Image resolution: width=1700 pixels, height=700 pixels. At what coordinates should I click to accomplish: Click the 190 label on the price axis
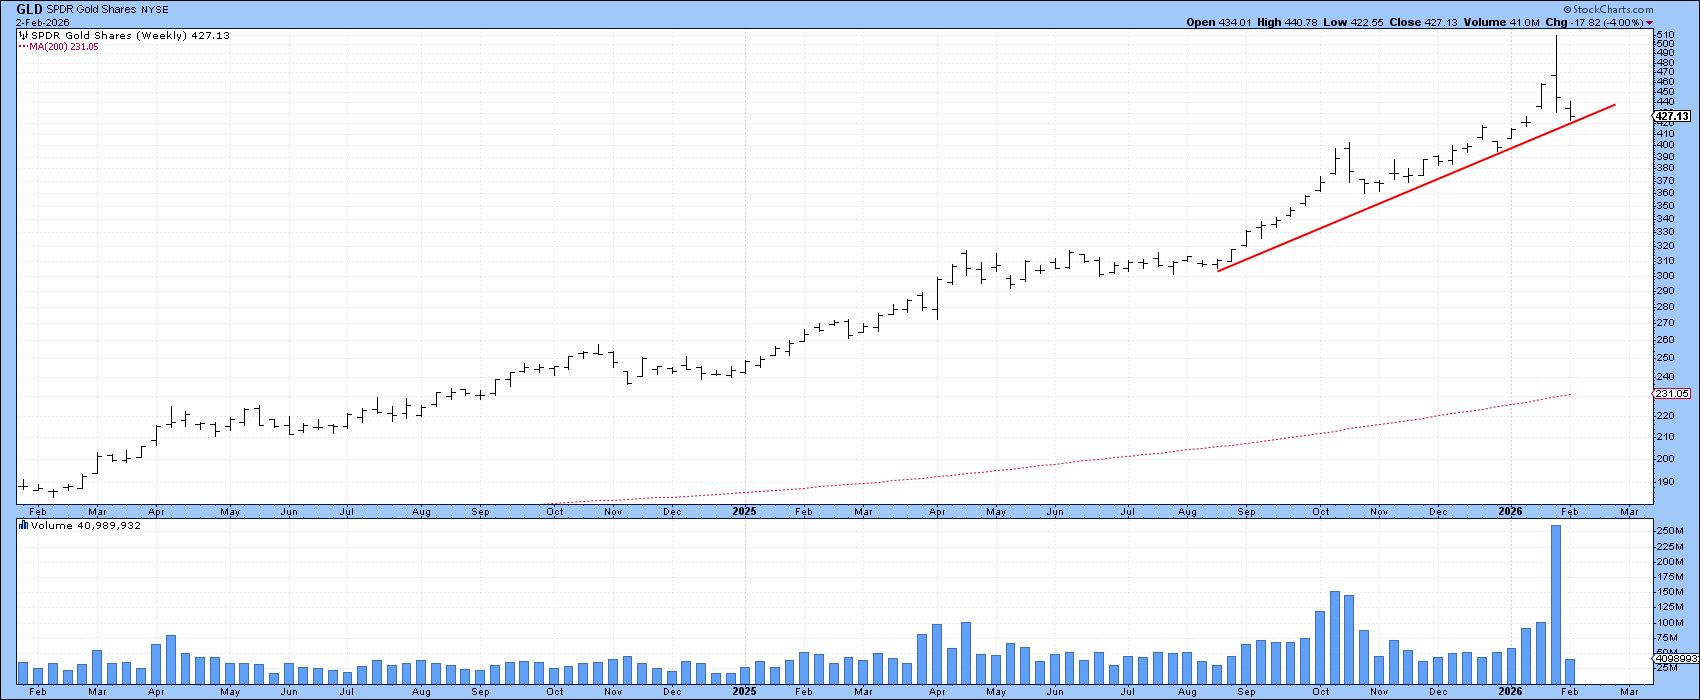(1665, 482)
